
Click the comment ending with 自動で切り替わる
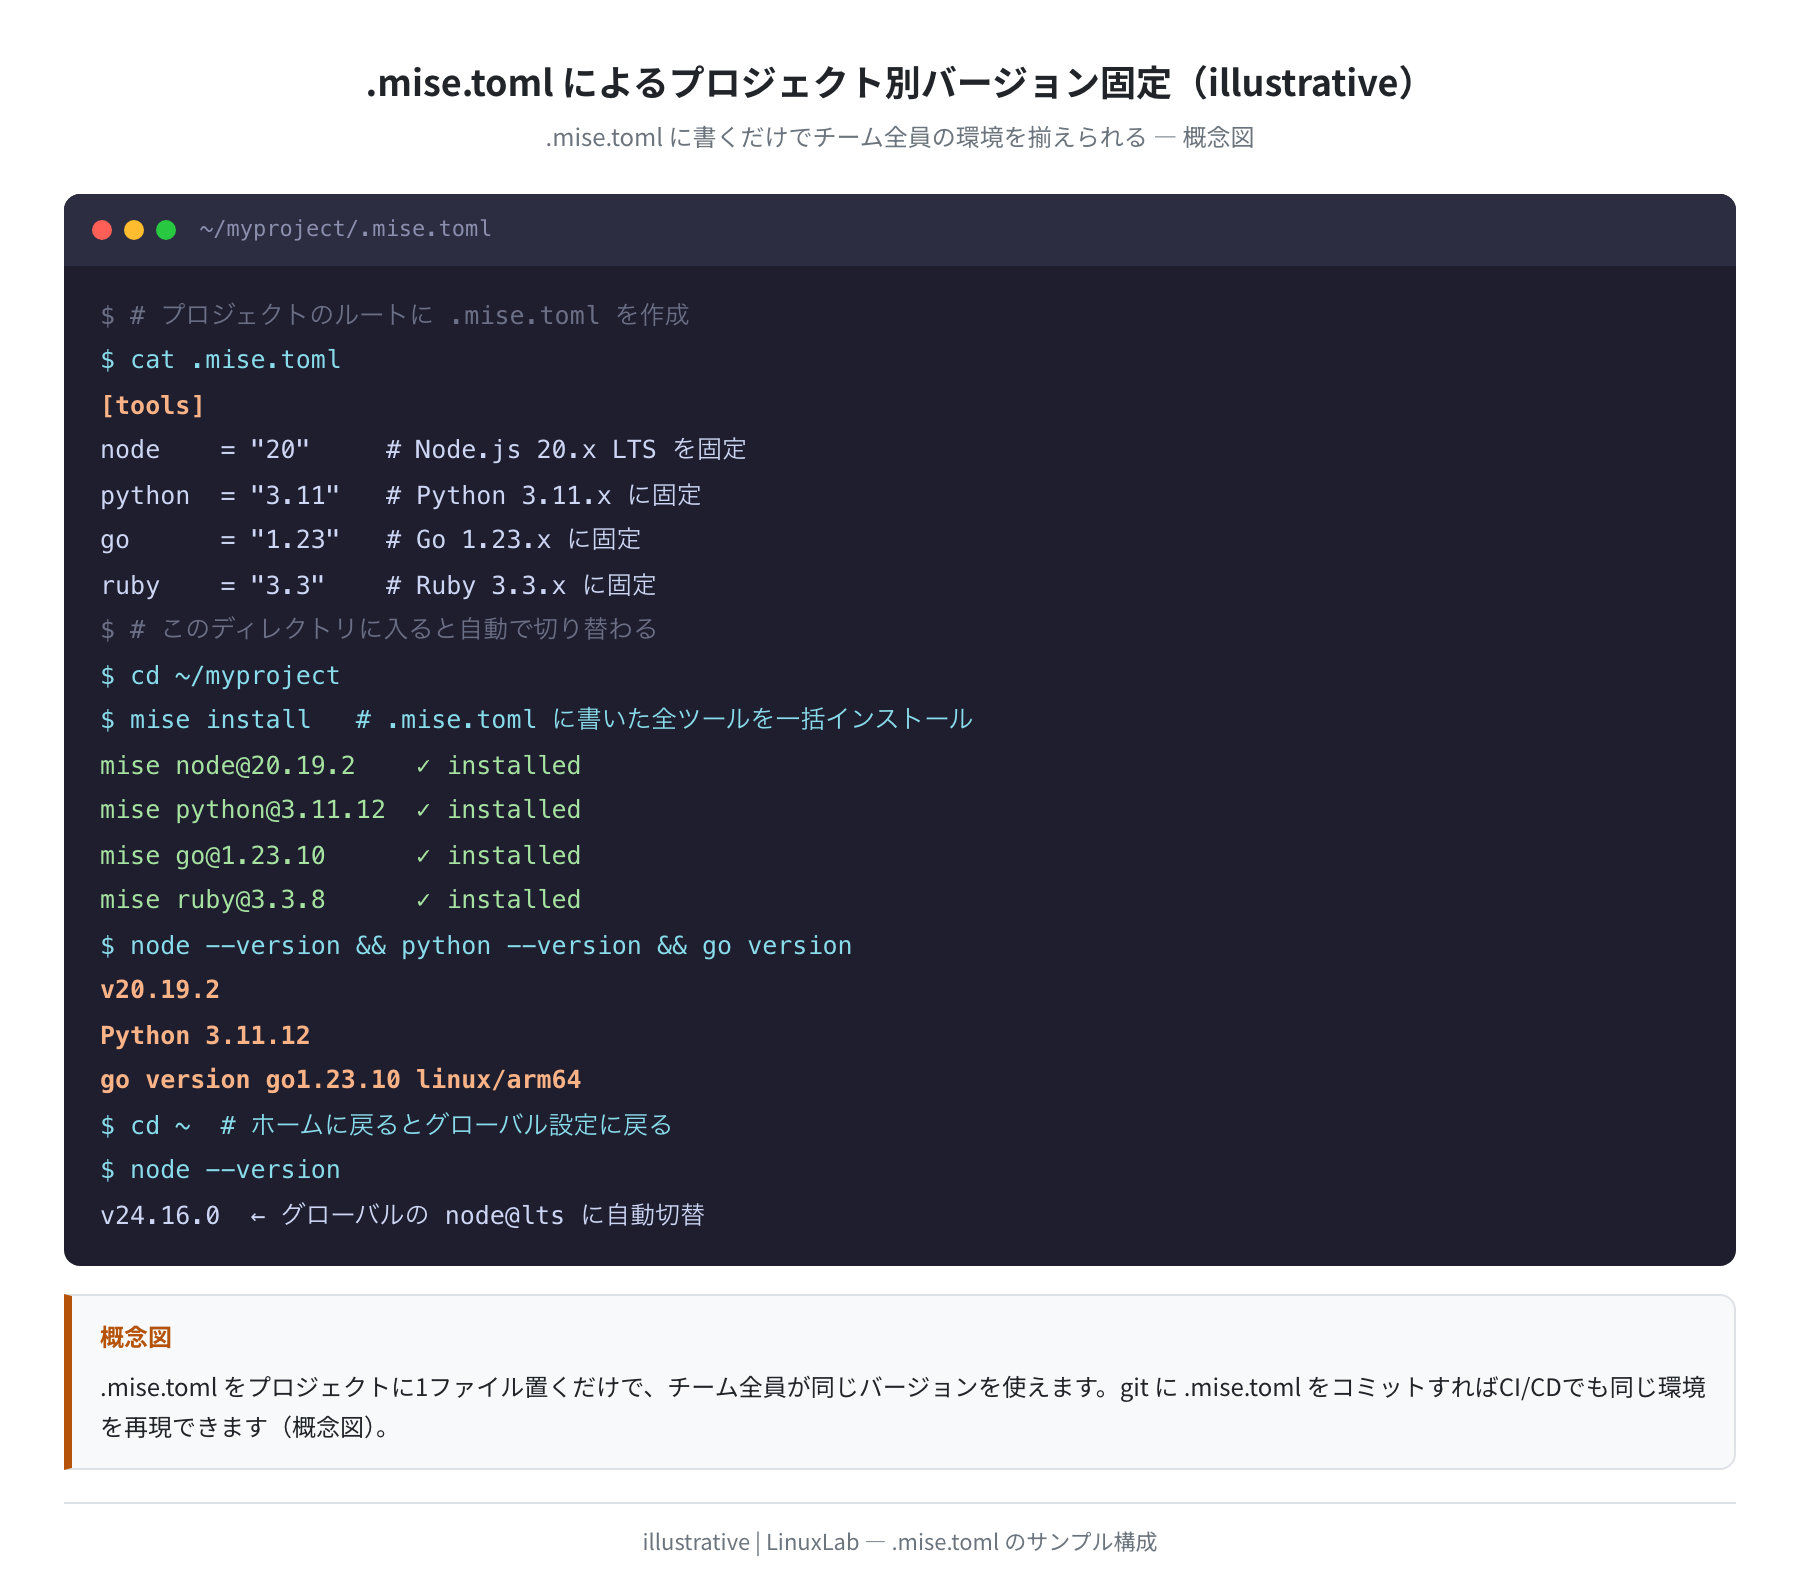(x=379, y=629)
